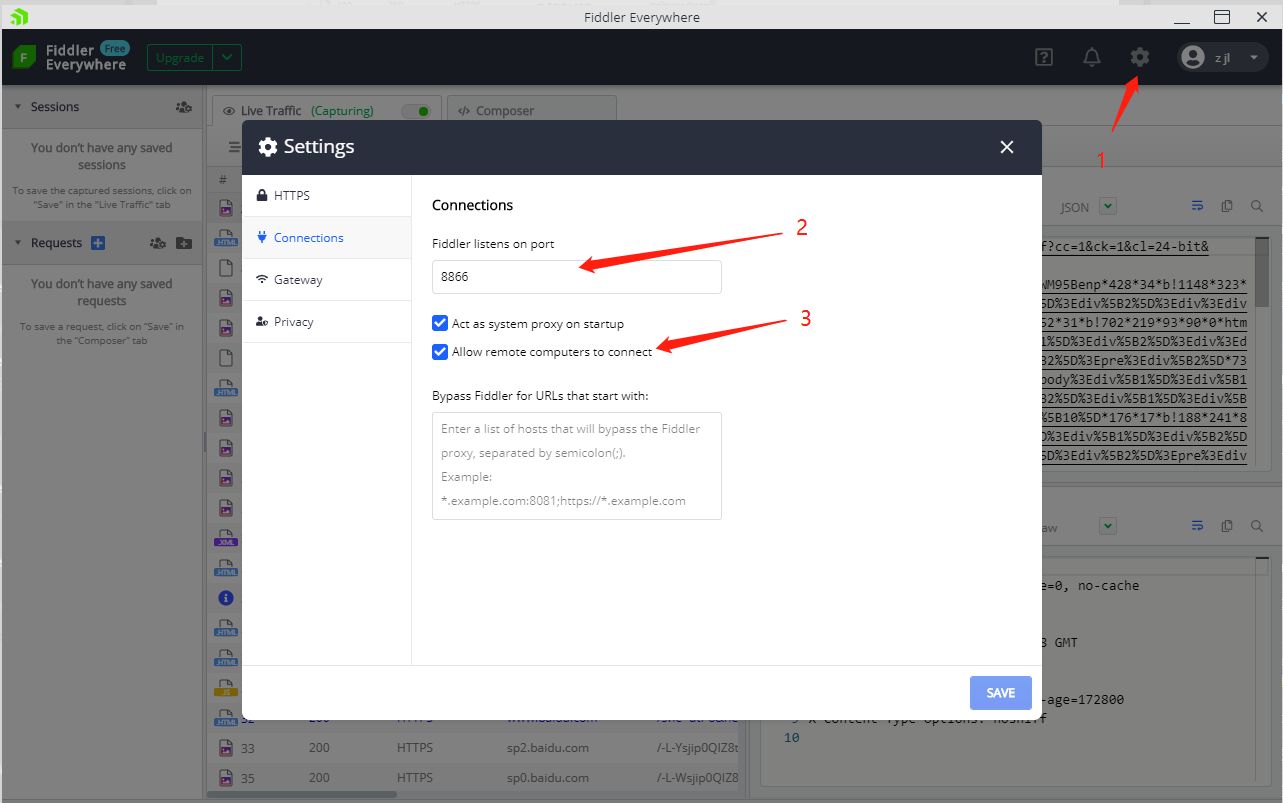Switch to the Live Traffic tab

point(326,111)
